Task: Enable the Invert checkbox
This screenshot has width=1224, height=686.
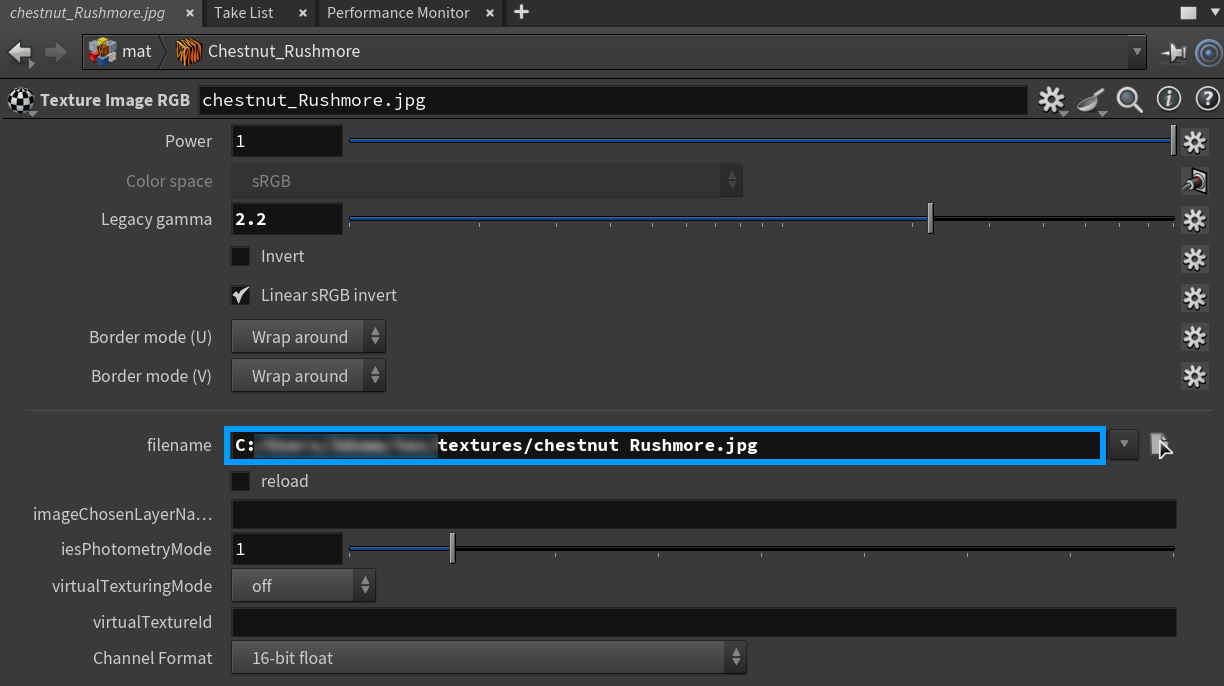Action: (x=241, y=256)
